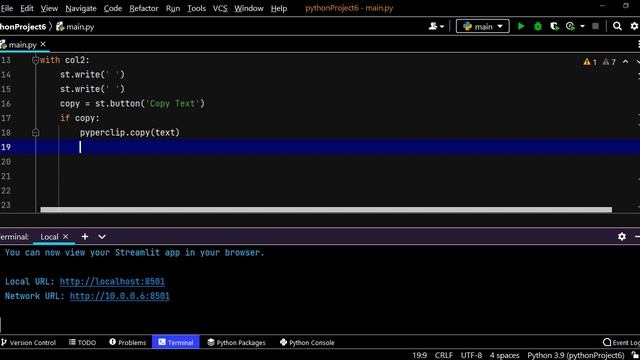
Task: Open the View menu
Action: pos(49,8)
